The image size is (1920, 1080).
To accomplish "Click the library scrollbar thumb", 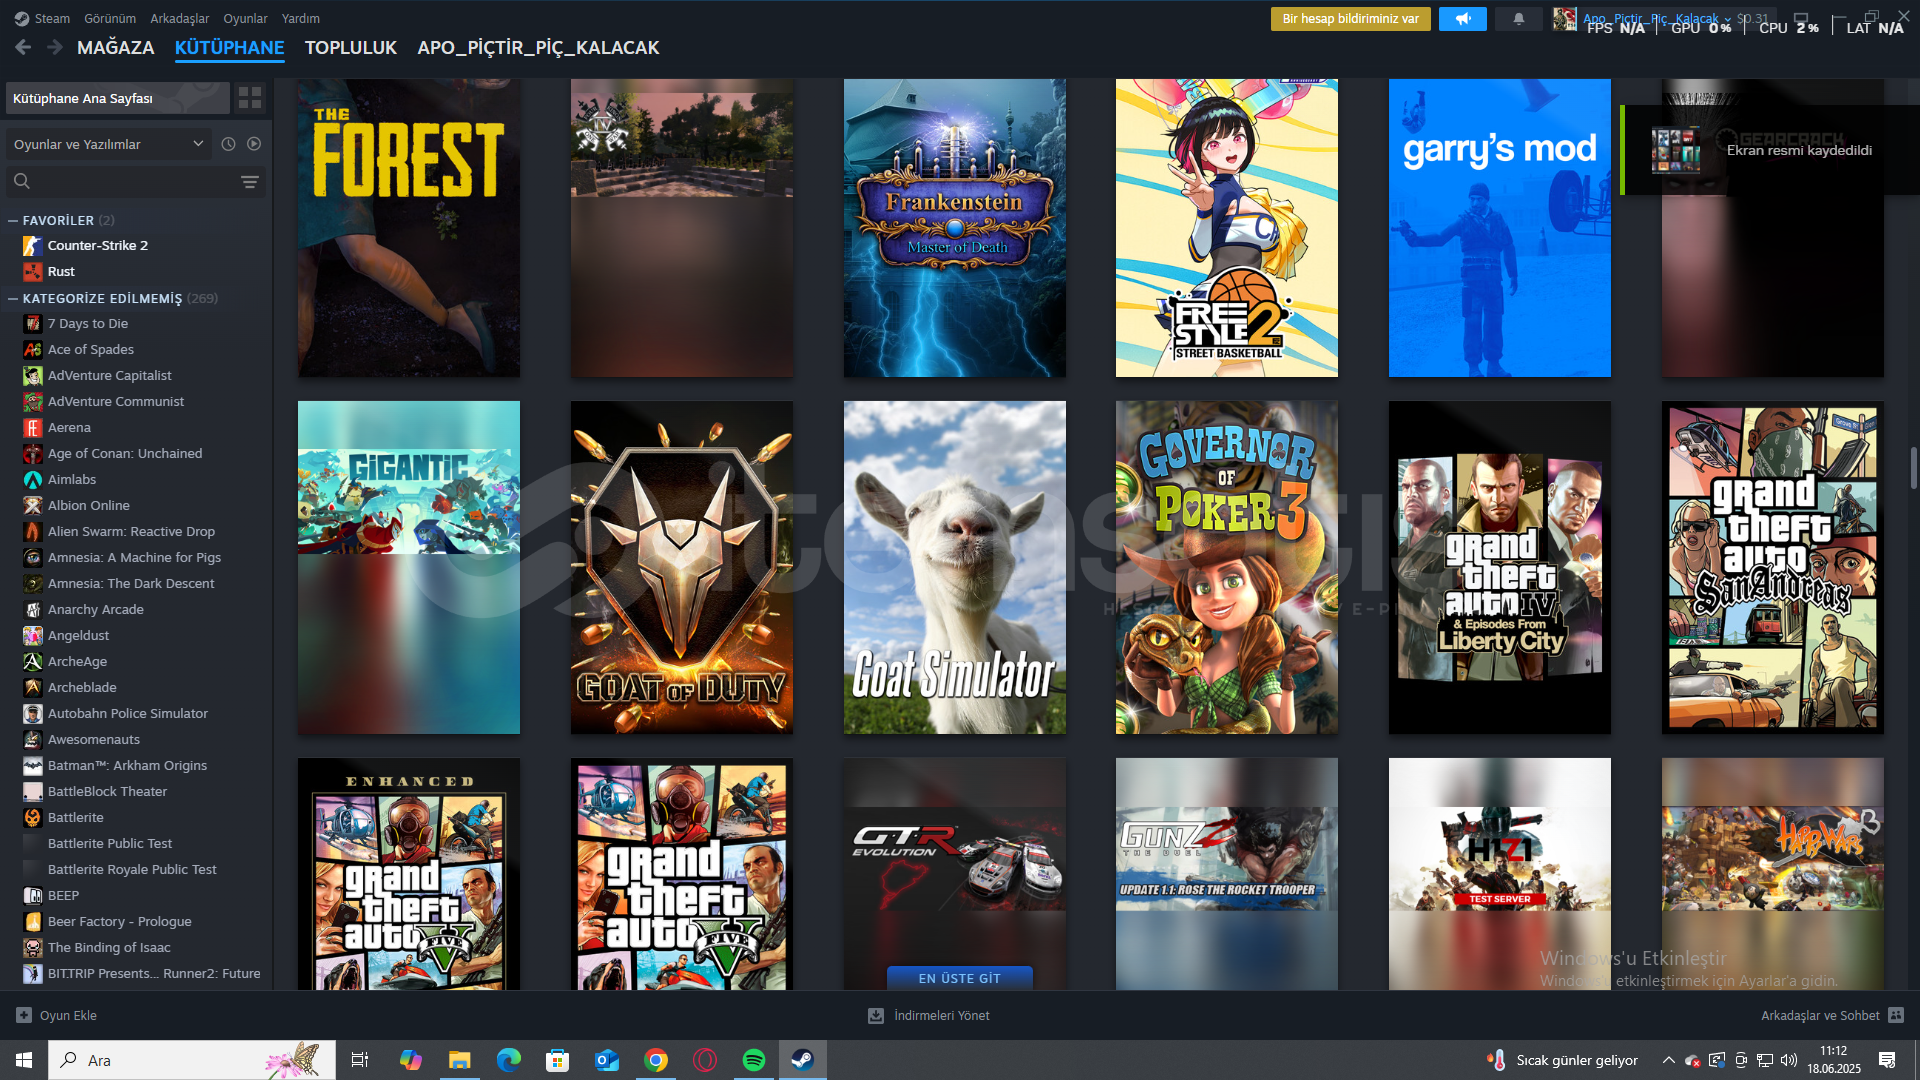I will 1913,468.
